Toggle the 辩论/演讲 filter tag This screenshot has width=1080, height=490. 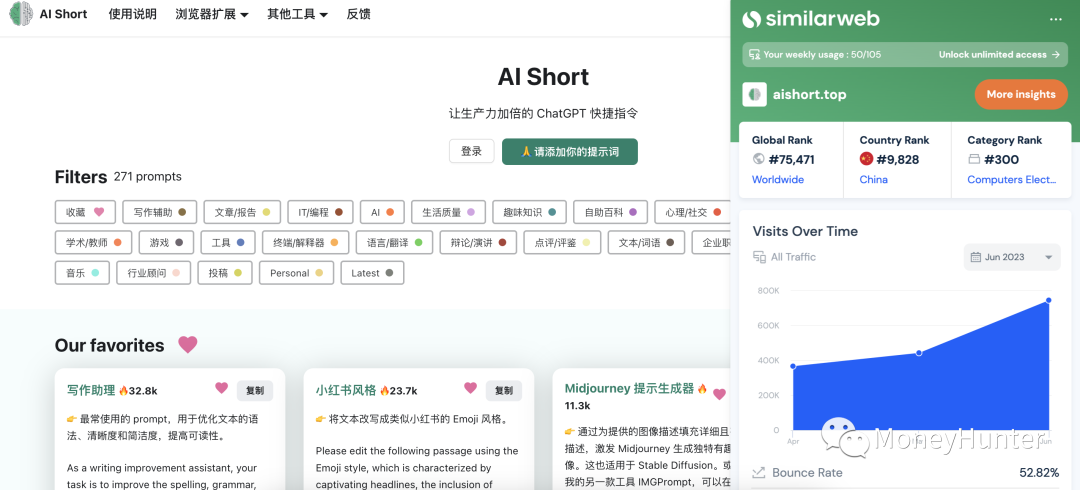478,243
